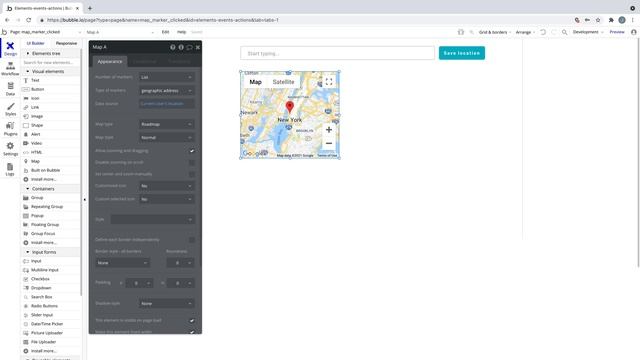640x360 pixels.
Task: Open the Plugins section
Action: pos(10,129)
